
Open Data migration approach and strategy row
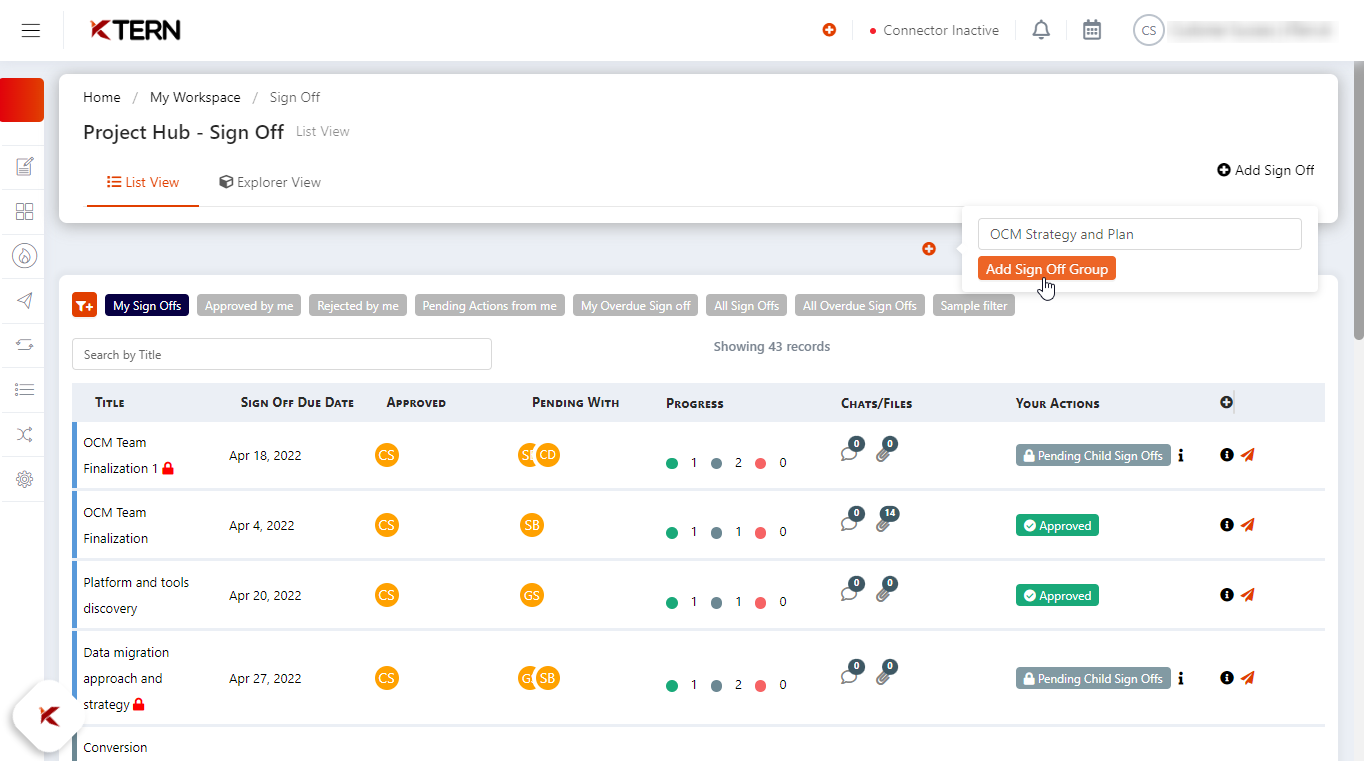pyautogui.click(x=126, y=678)
